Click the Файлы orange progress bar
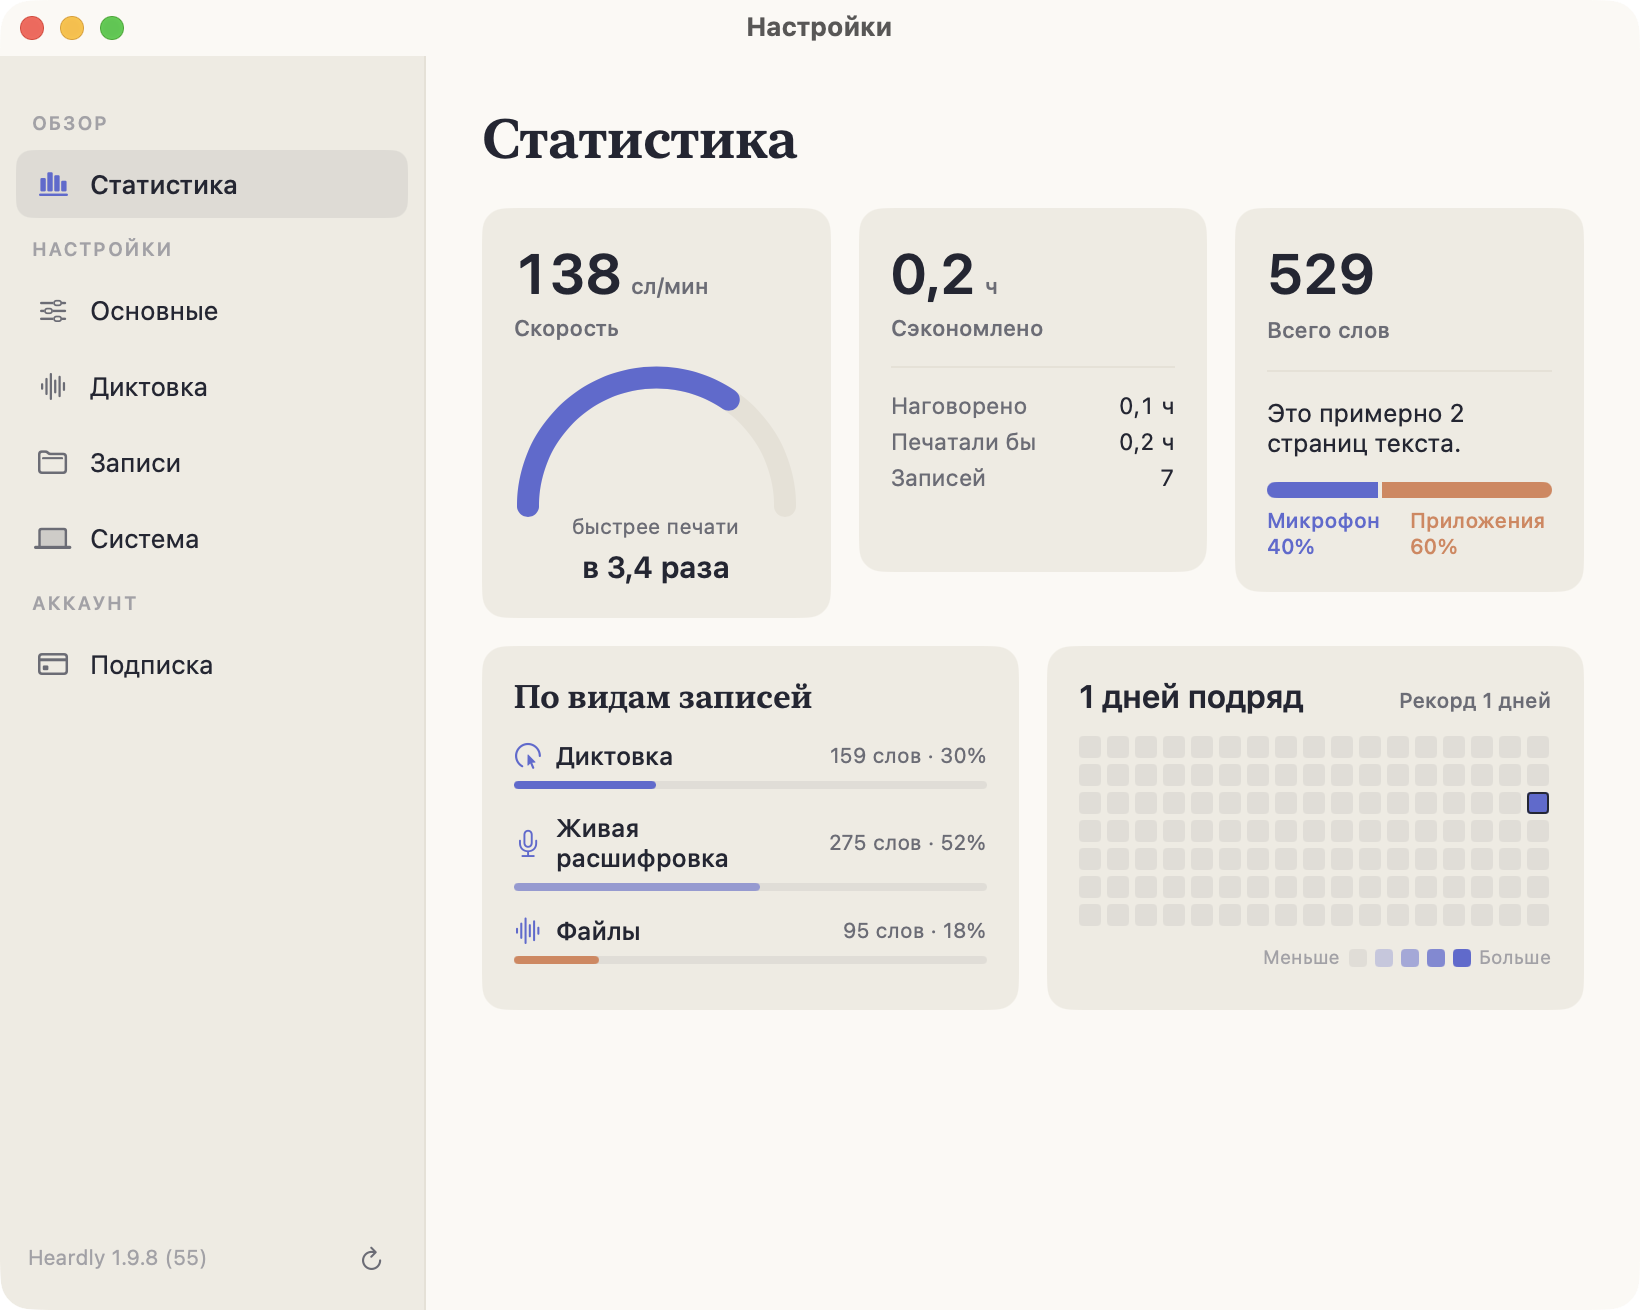The width and height of the screenshot is (1640, 1310). 556,960
